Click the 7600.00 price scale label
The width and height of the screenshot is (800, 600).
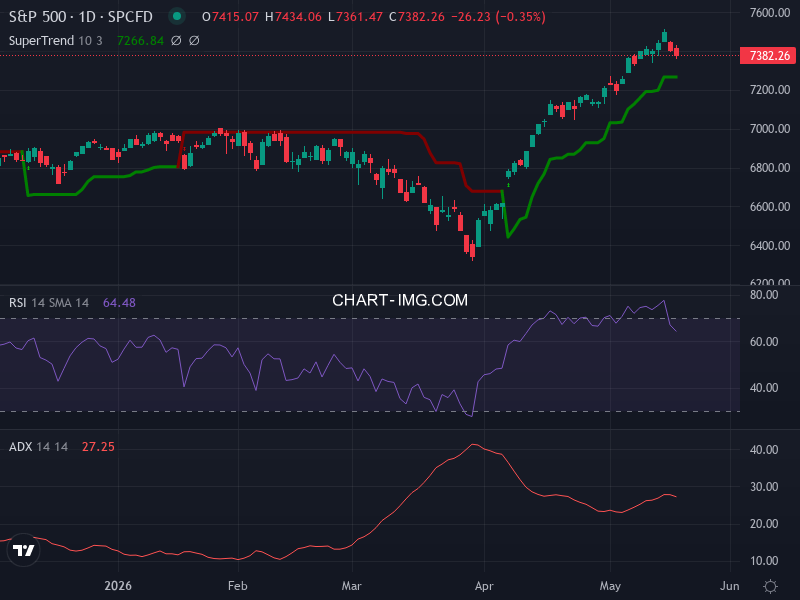[770, 12]
